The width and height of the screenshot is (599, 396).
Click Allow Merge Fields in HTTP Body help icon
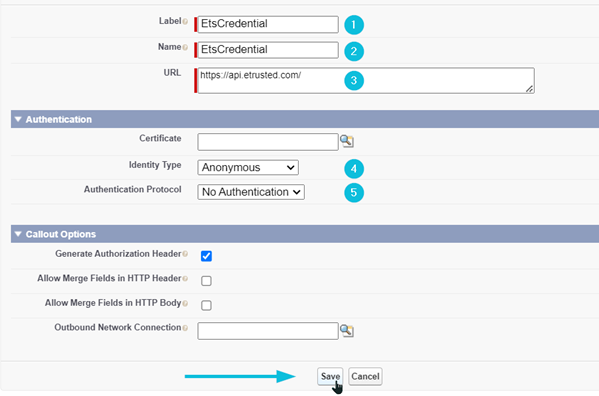(x=185, y=304)
